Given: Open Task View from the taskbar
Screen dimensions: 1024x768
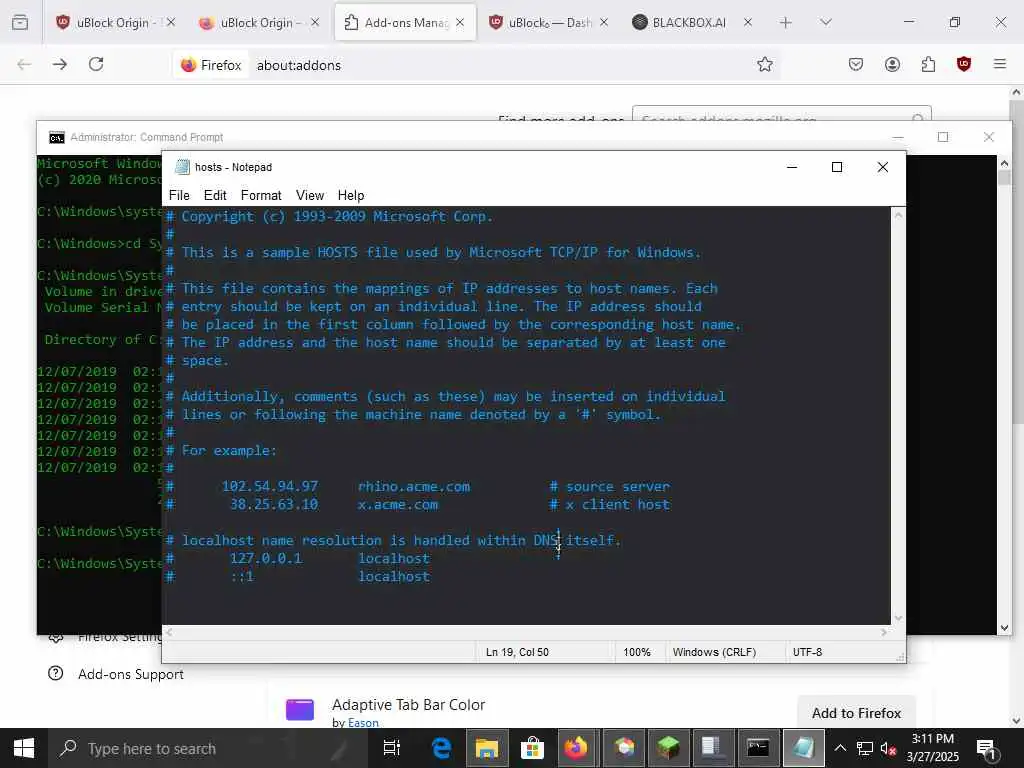Looking at the screenshot, I should tap(391, 748).
